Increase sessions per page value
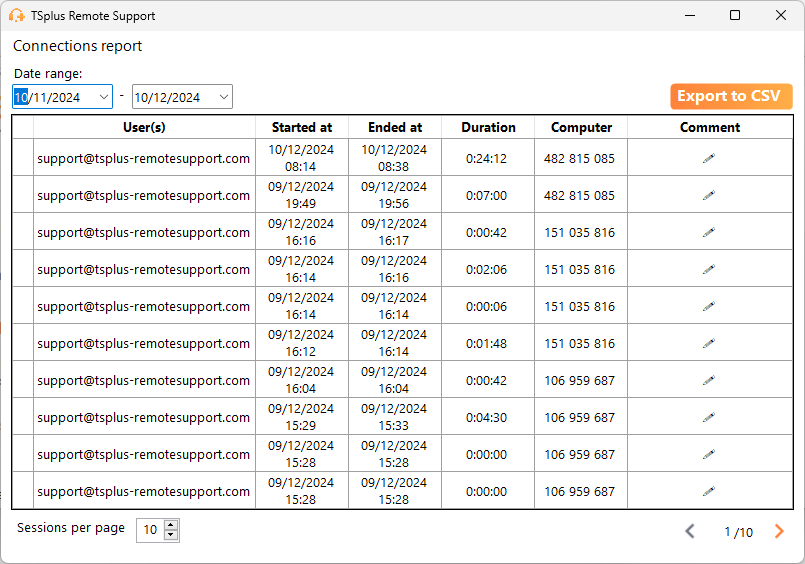Screen dimensions: 805x564 coord(171,525)
